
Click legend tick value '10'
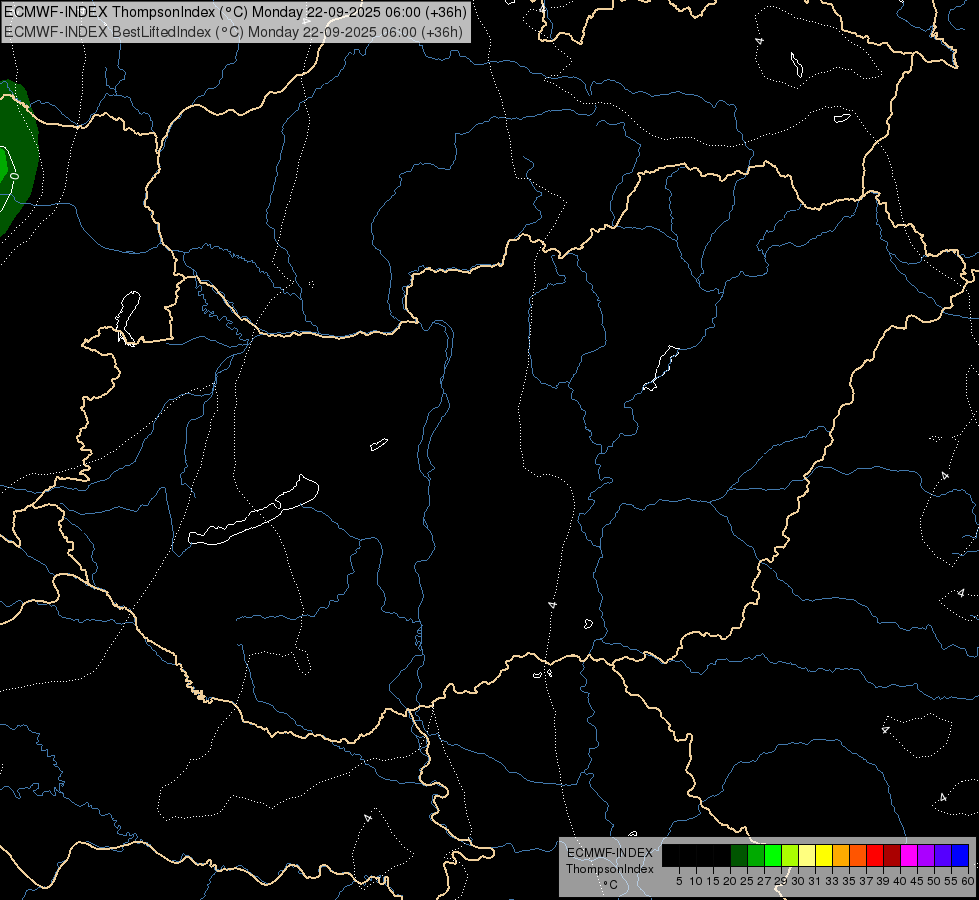[696, 881]
